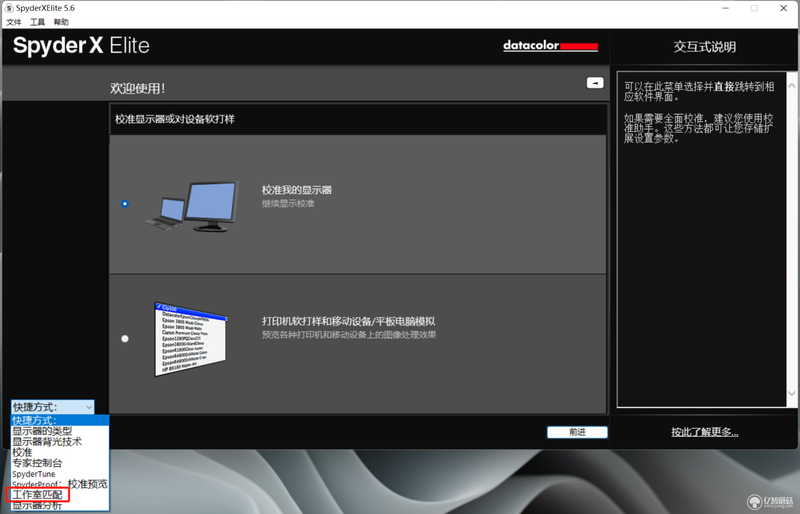
Task: Close the SpyderXElite window
Action: click(784, 8)
